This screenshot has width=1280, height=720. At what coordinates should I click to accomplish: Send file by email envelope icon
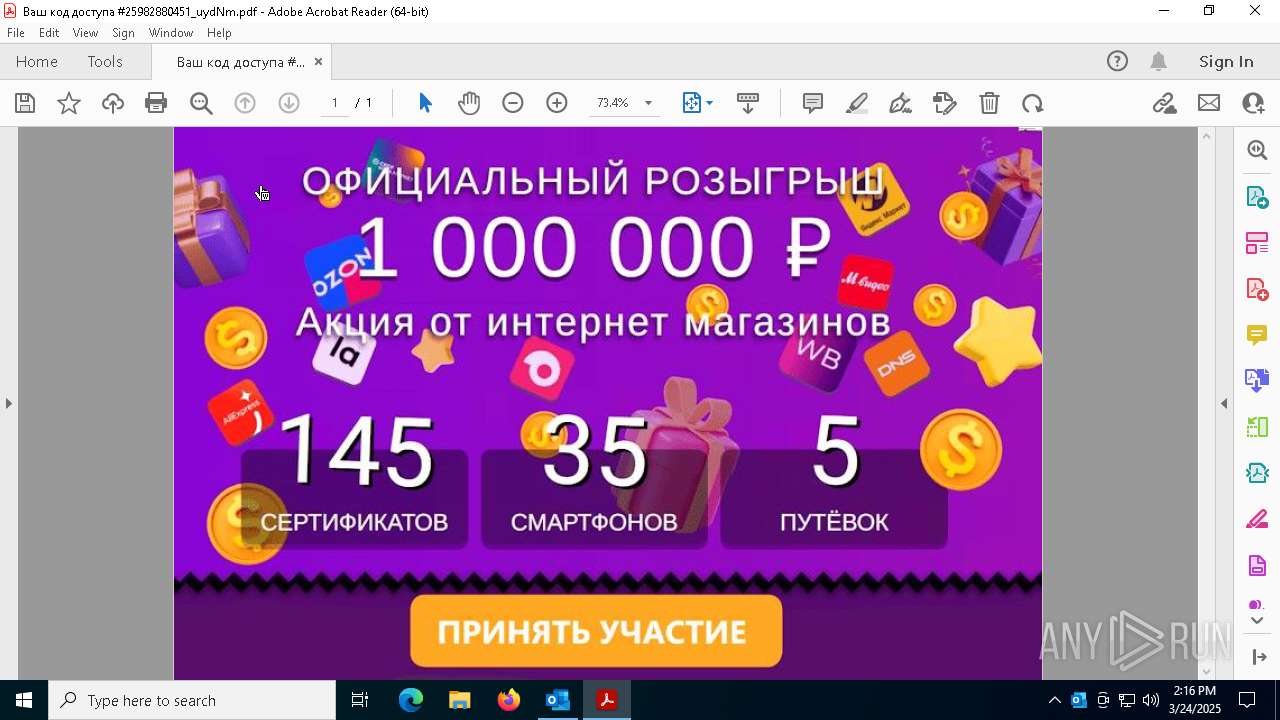(1209, 103)
